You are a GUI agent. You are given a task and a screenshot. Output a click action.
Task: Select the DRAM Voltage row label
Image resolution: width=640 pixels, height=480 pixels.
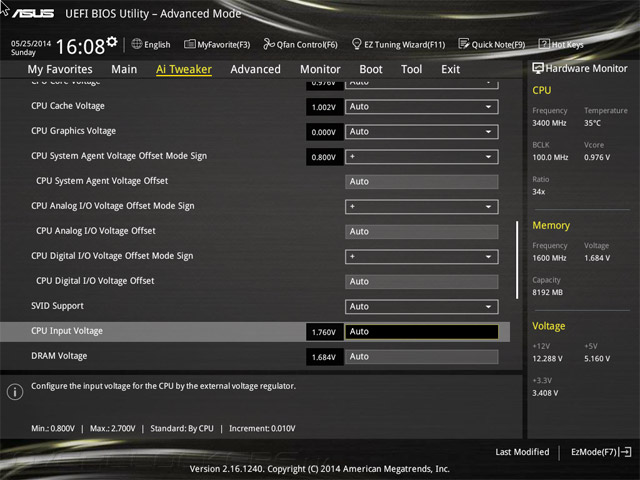[59, 356]
